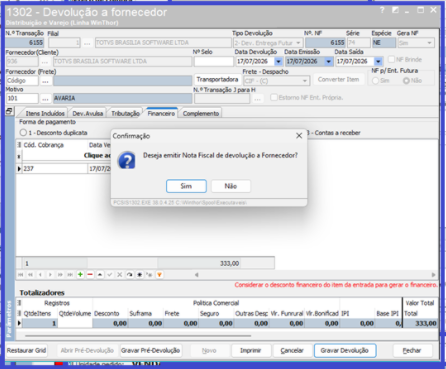Screen dimensions: 446x369
Task: Open N.º Transação J para H lookup ellipsis
Action: 257,99
